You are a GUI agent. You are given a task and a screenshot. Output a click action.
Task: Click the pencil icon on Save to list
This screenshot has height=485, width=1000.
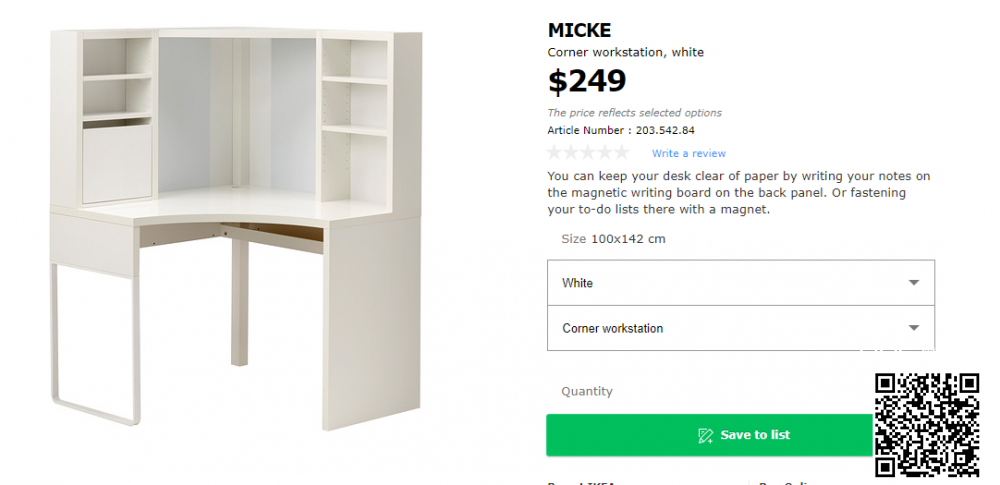click(x=705, y=435)
